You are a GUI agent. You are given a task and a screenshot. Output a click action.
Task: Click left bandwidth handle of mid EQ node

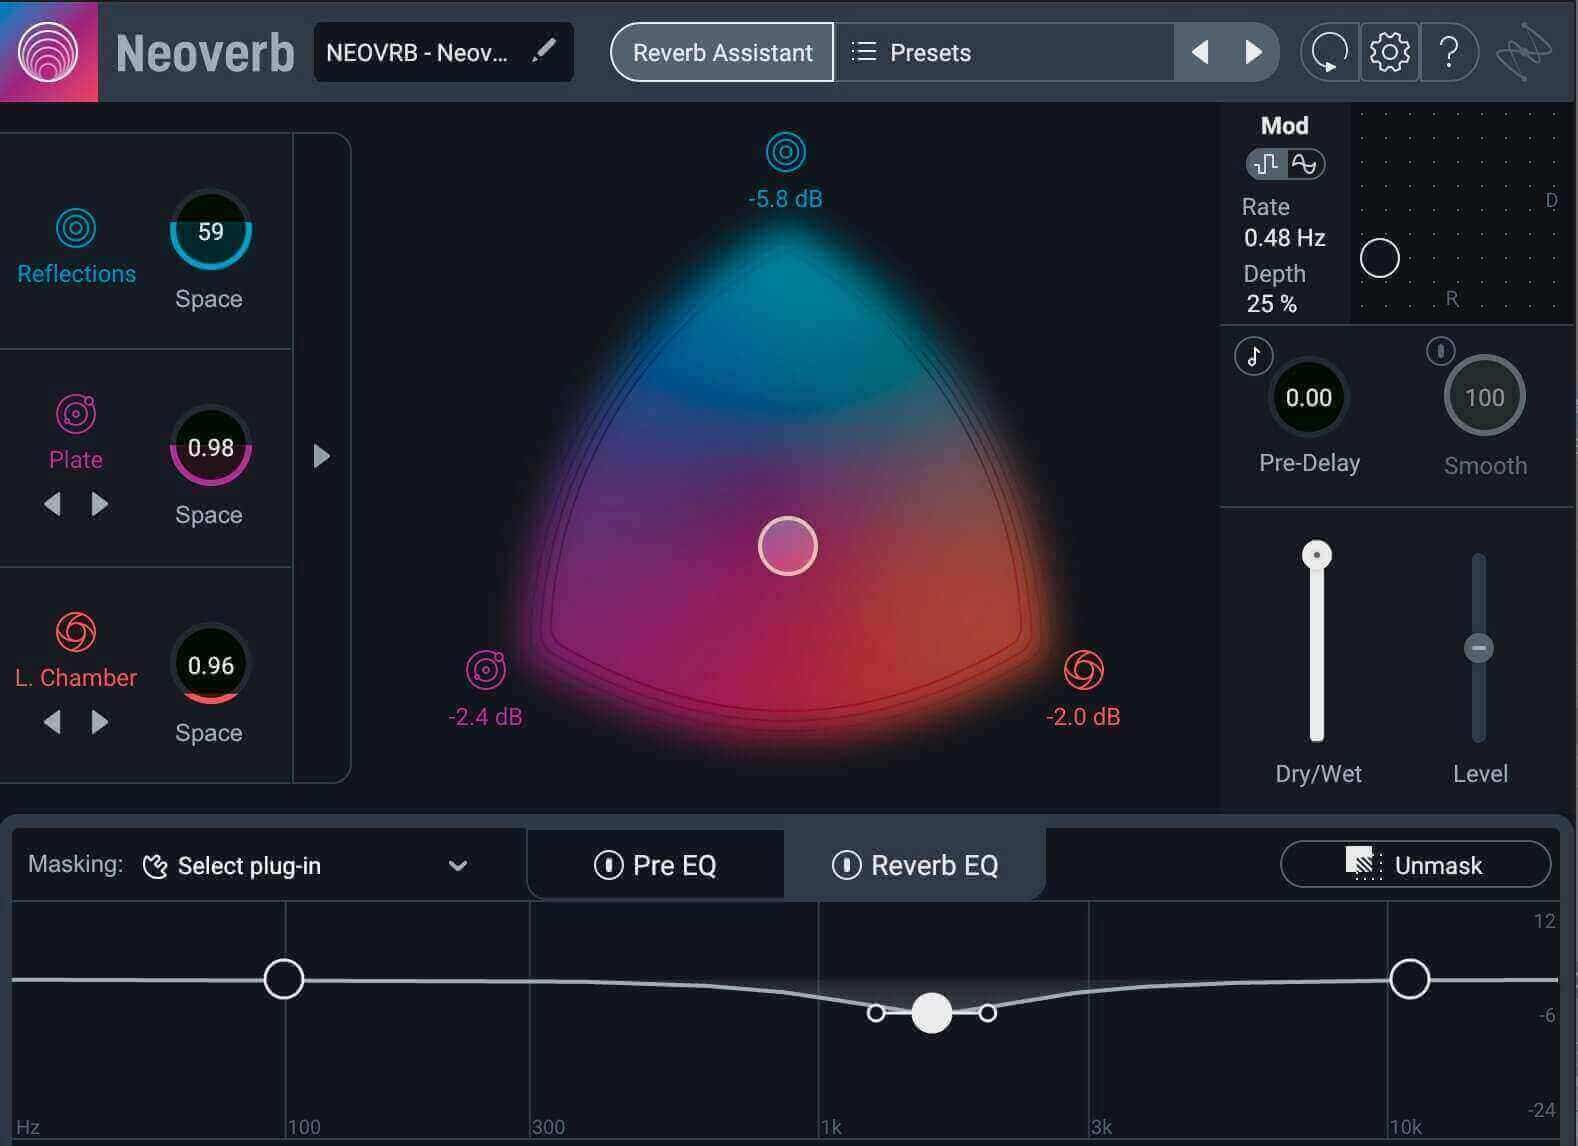pos(876,1013)
